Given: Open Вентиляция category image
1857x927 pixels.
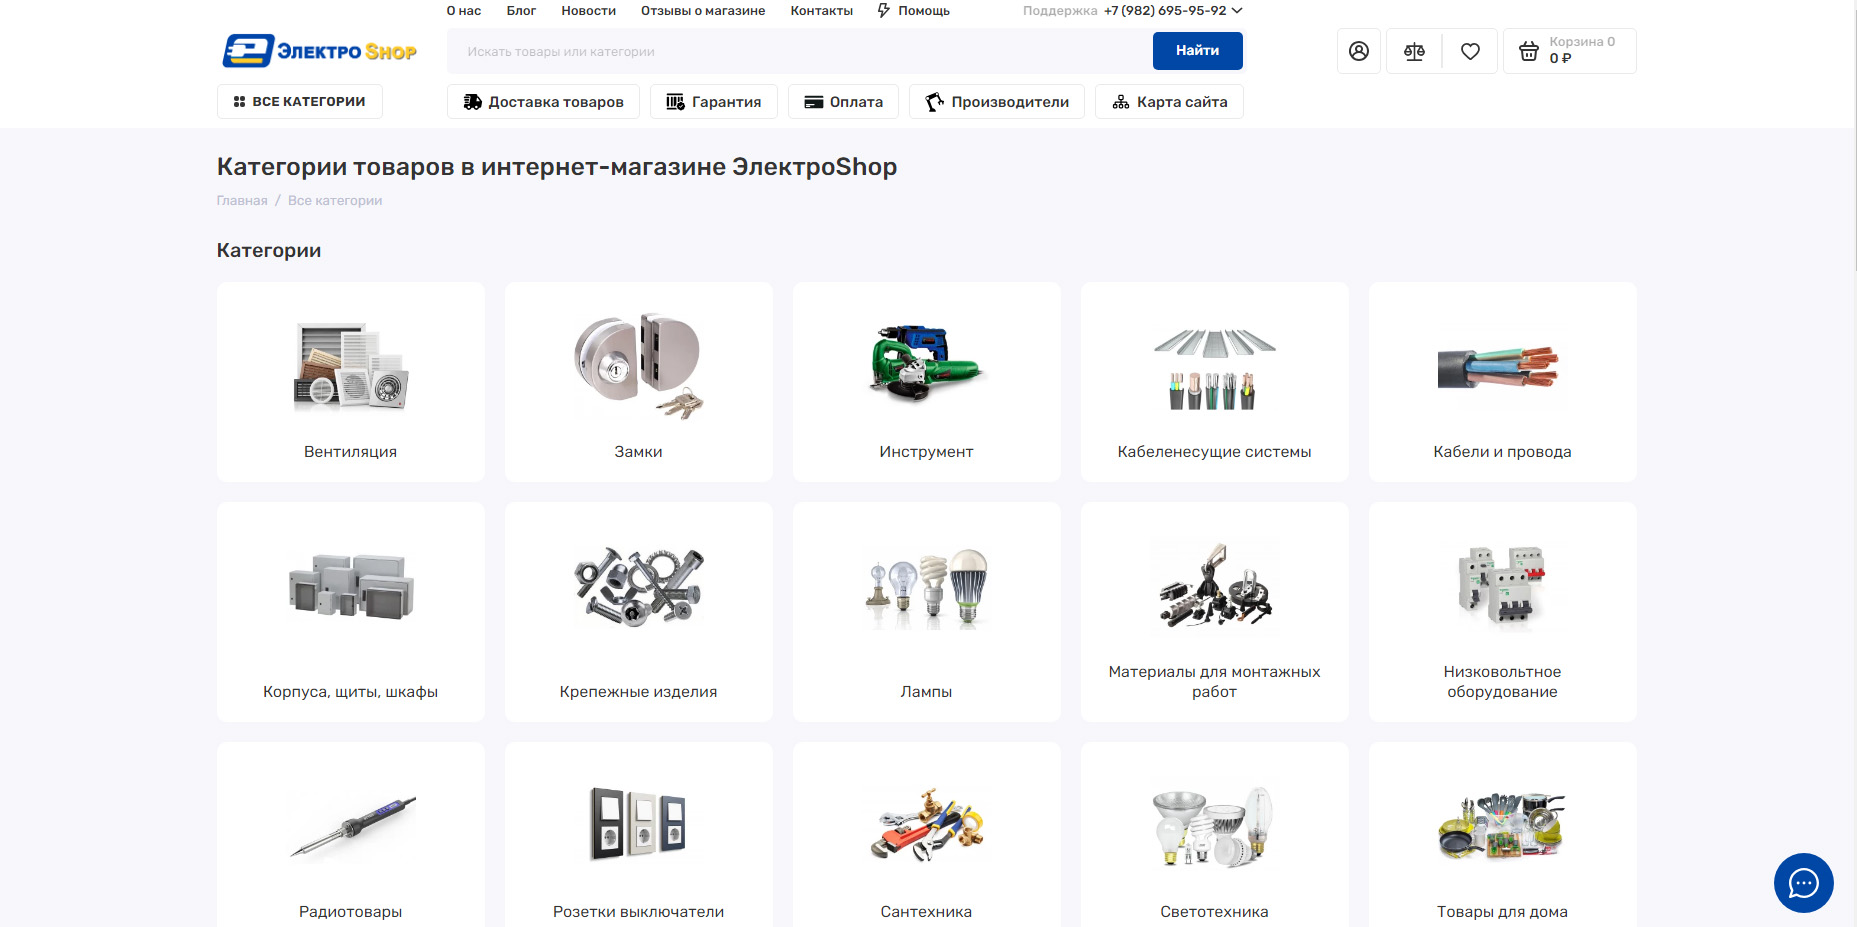Looking at the screenshot, I should click(x=351, y=365).
